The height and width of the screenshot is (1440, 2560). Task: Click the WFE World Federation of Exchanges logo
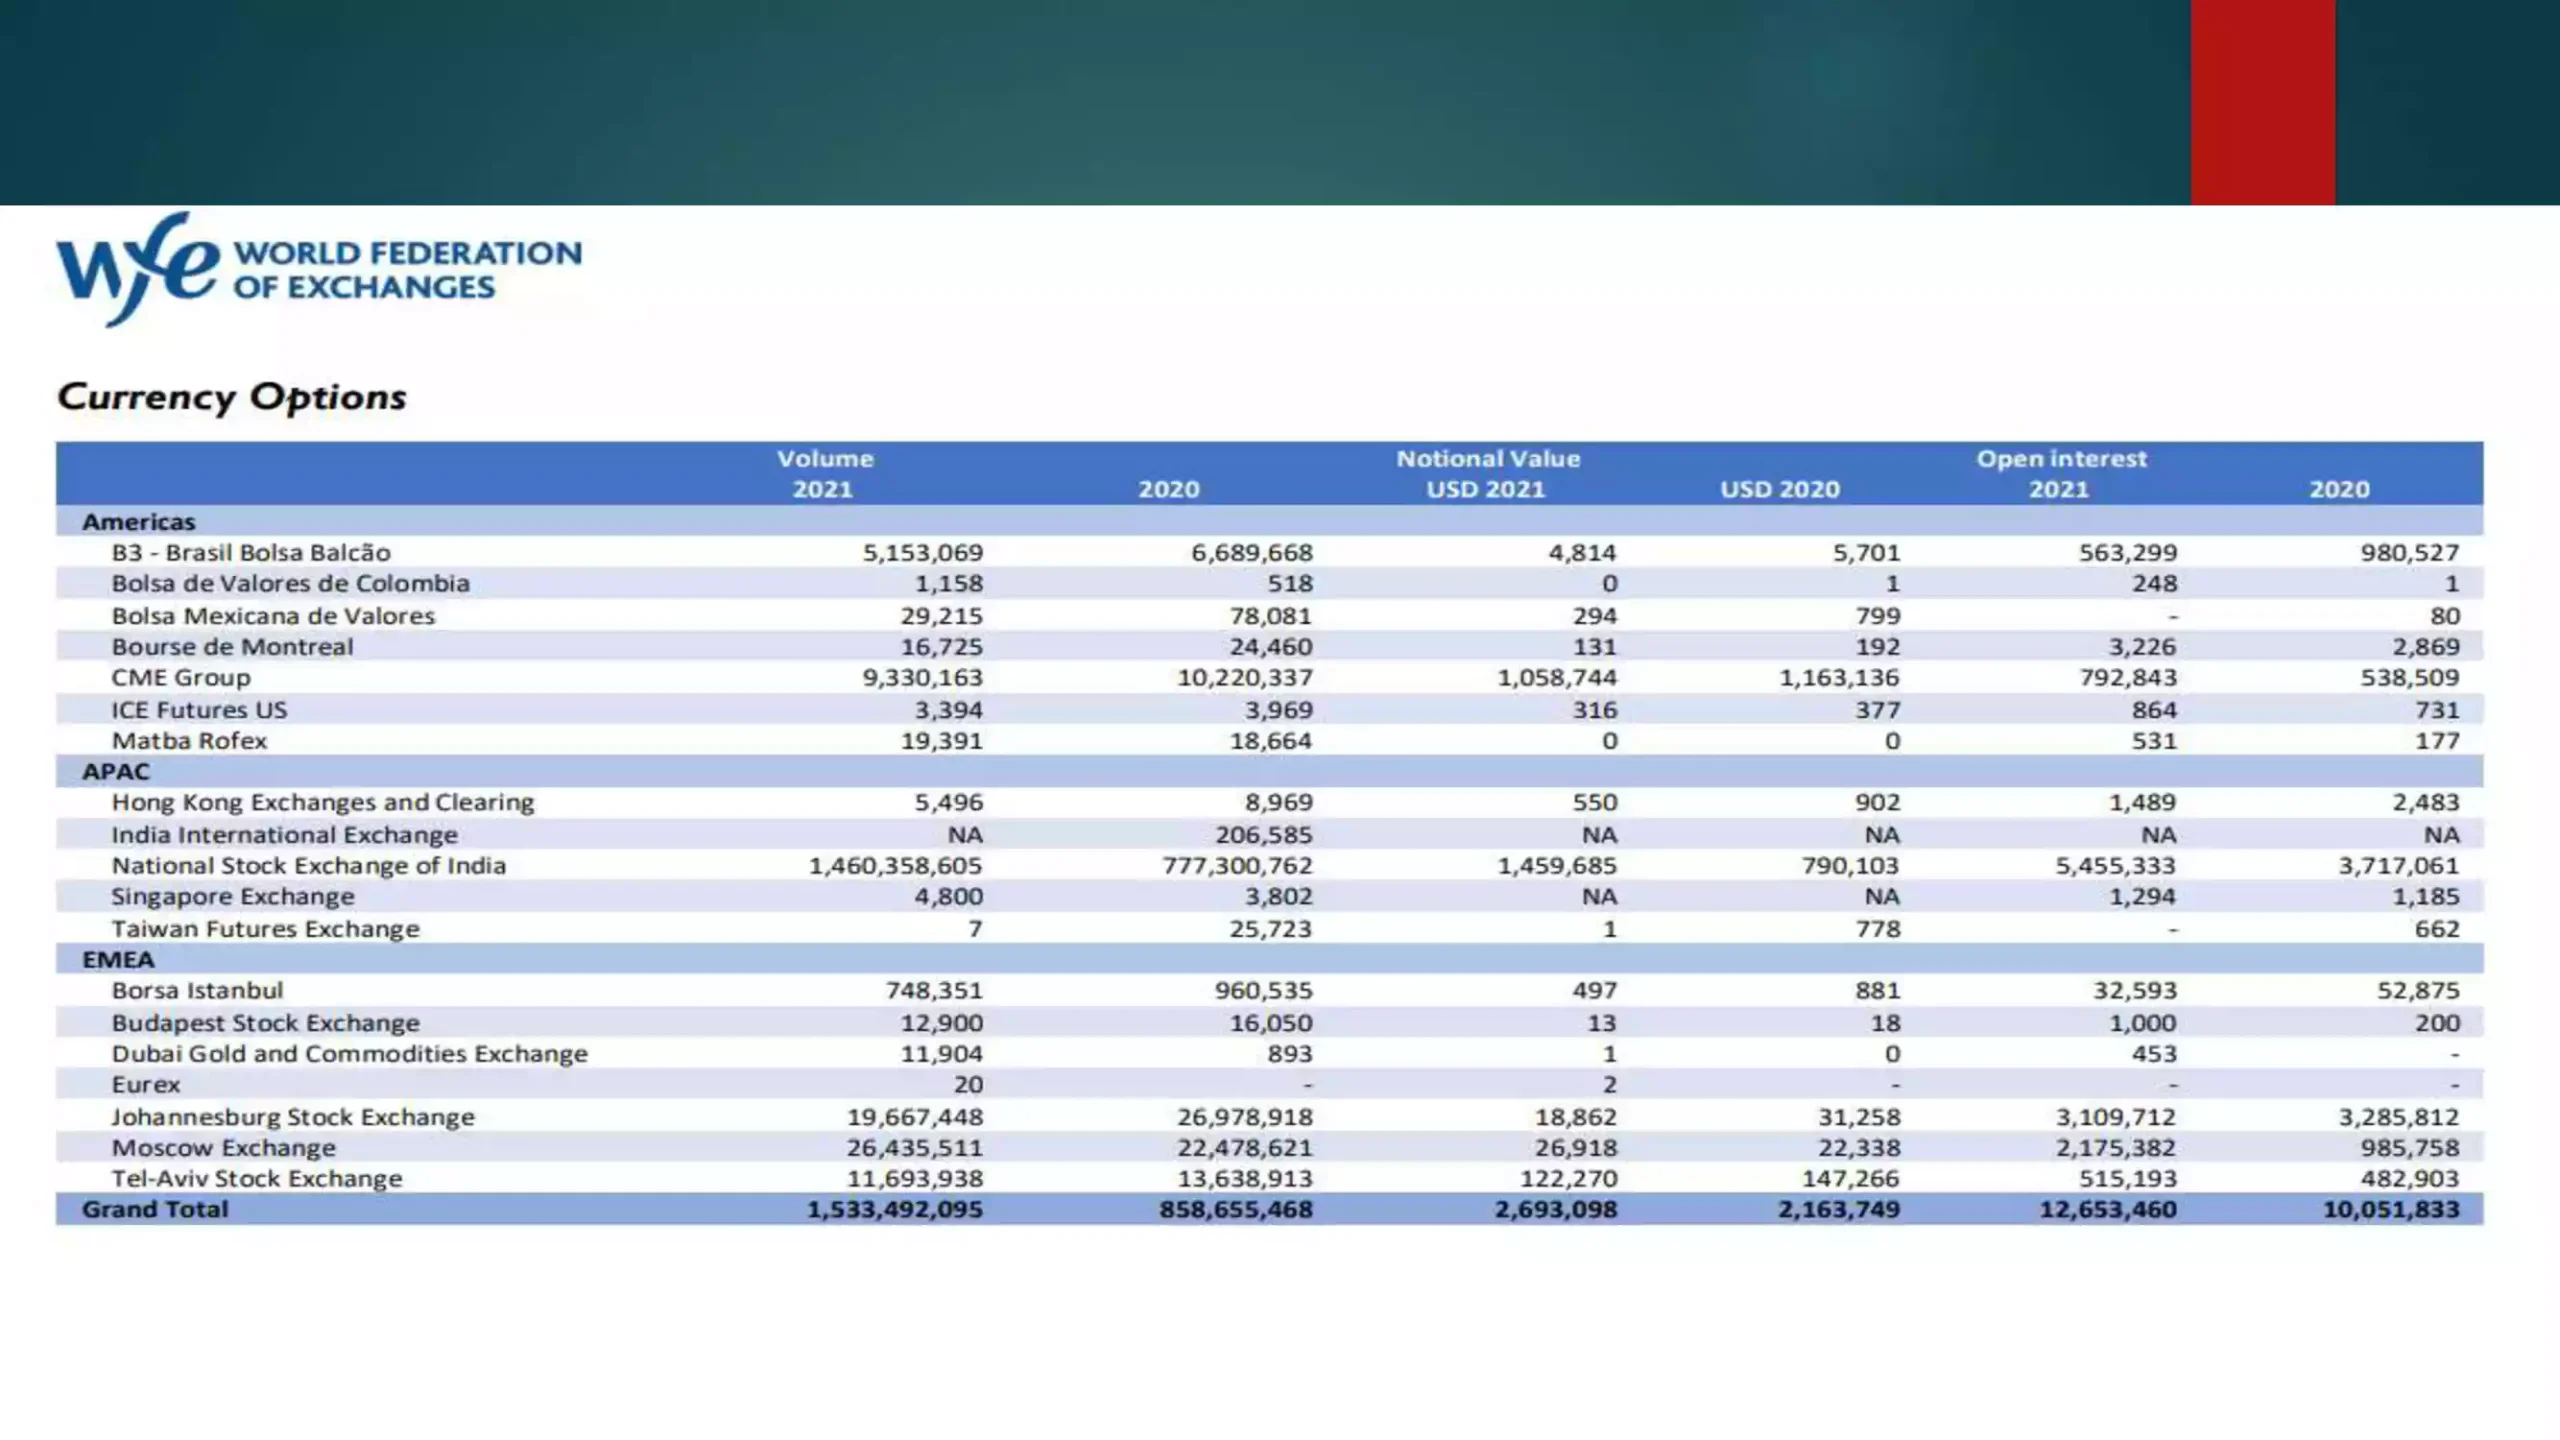[x=319, y=268]
